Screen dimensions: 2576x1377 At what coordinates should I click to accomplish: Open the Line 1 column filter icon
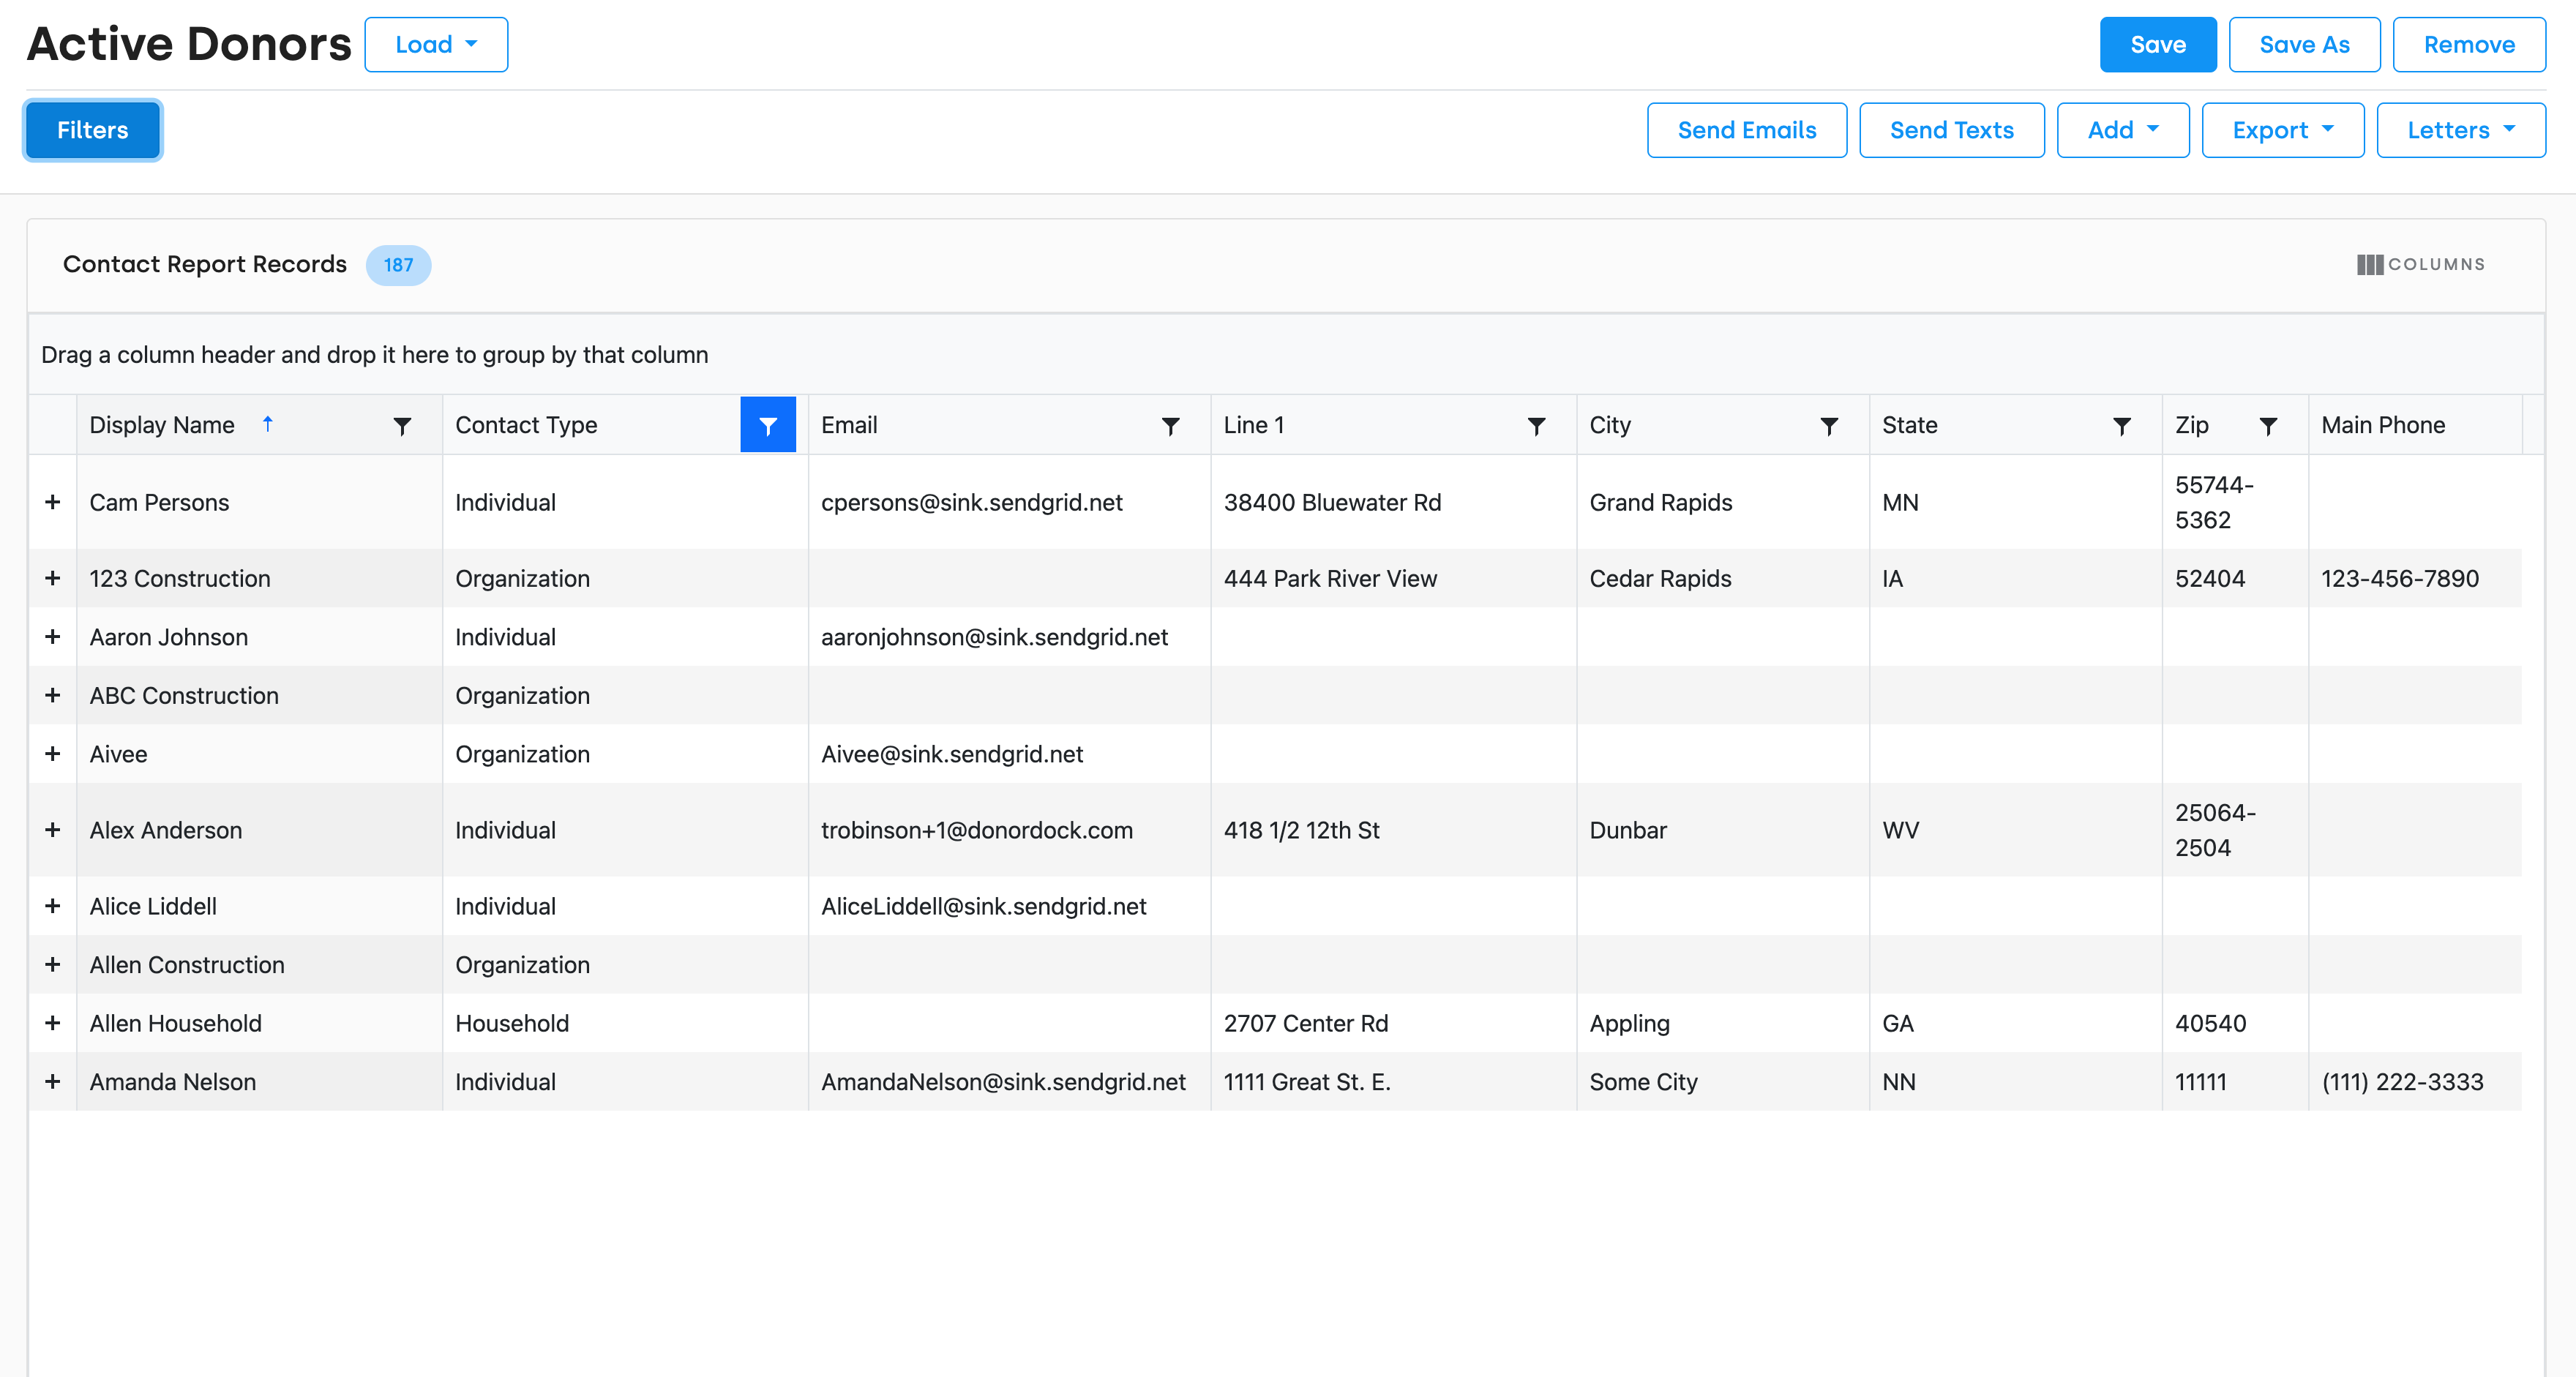tap(1536, 426)
